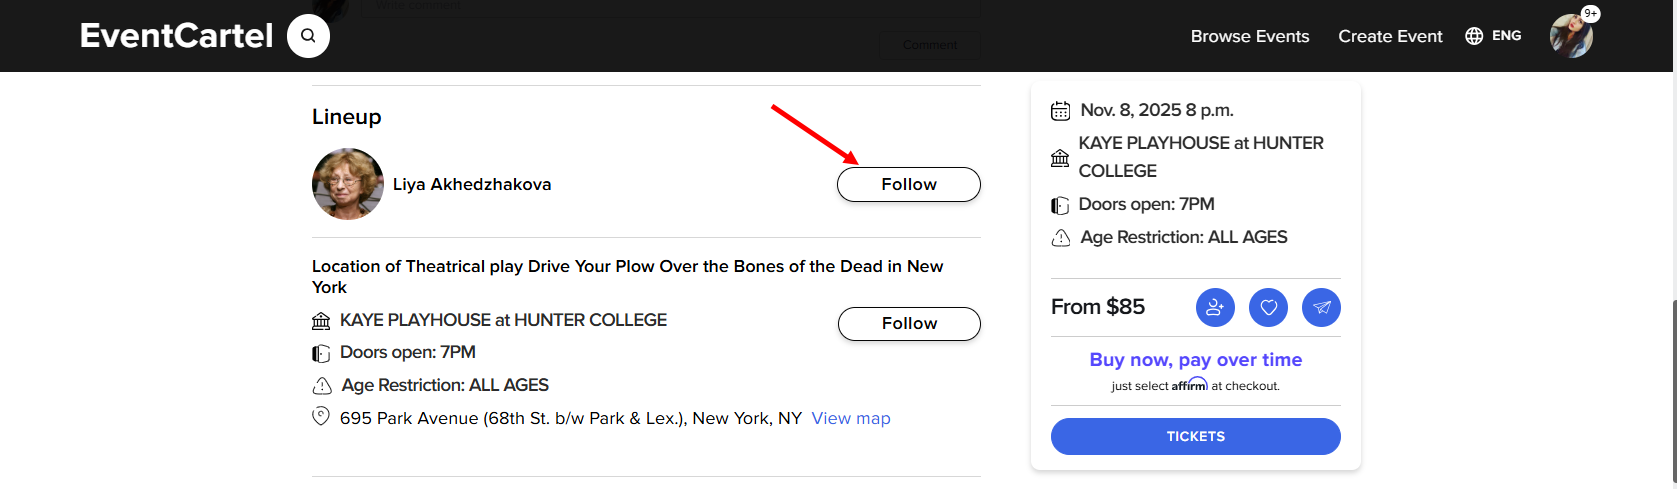The width and height of the screenshot is (1677, 489).
Task: Click the venue building icon in the ticket card
Action: pyautogui.click(x=1060, y=157)
